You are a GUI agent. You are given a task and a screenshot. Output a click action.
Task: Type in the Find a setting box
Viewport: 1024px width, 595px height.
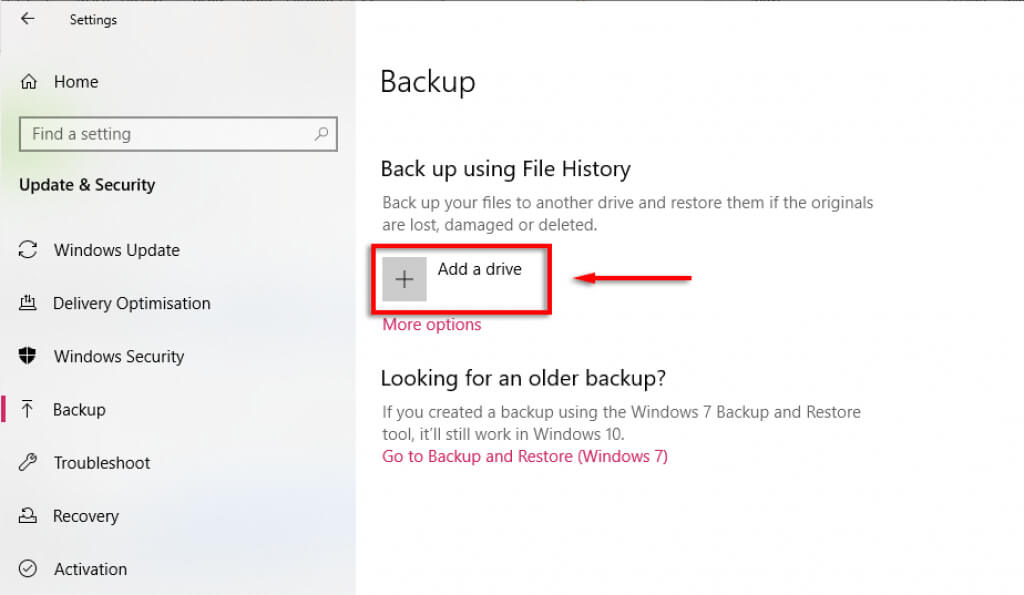pos(165,134)
